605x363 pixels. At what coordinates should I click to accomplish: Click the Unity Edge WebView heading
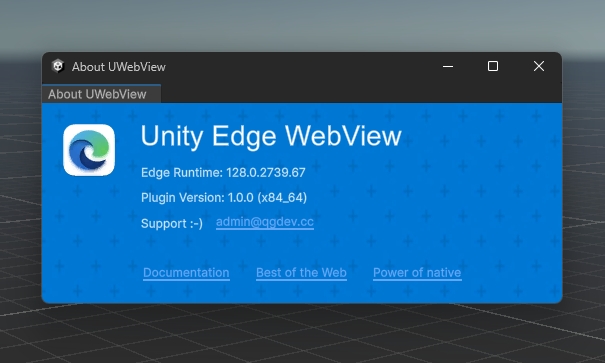(271, 136)
